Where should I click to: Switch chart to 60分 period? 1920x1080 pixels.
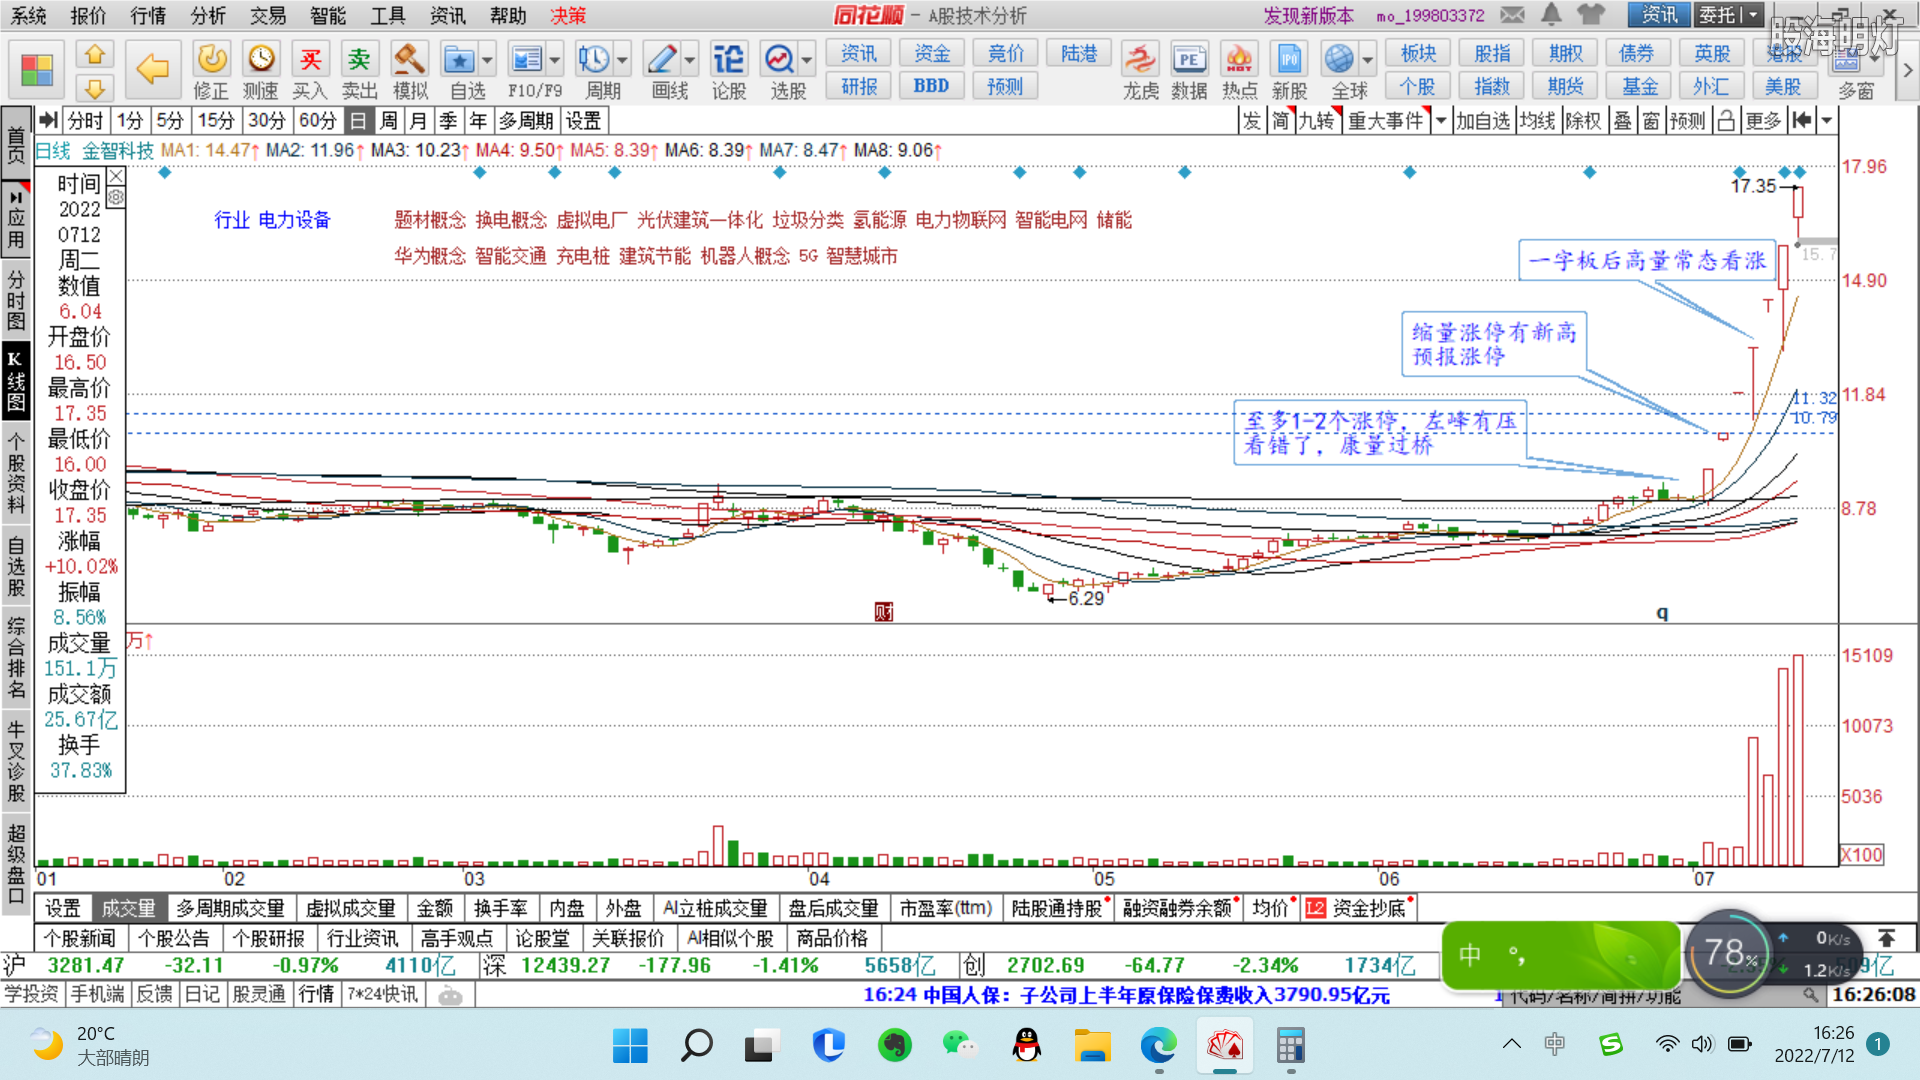(x=318, y=121)
